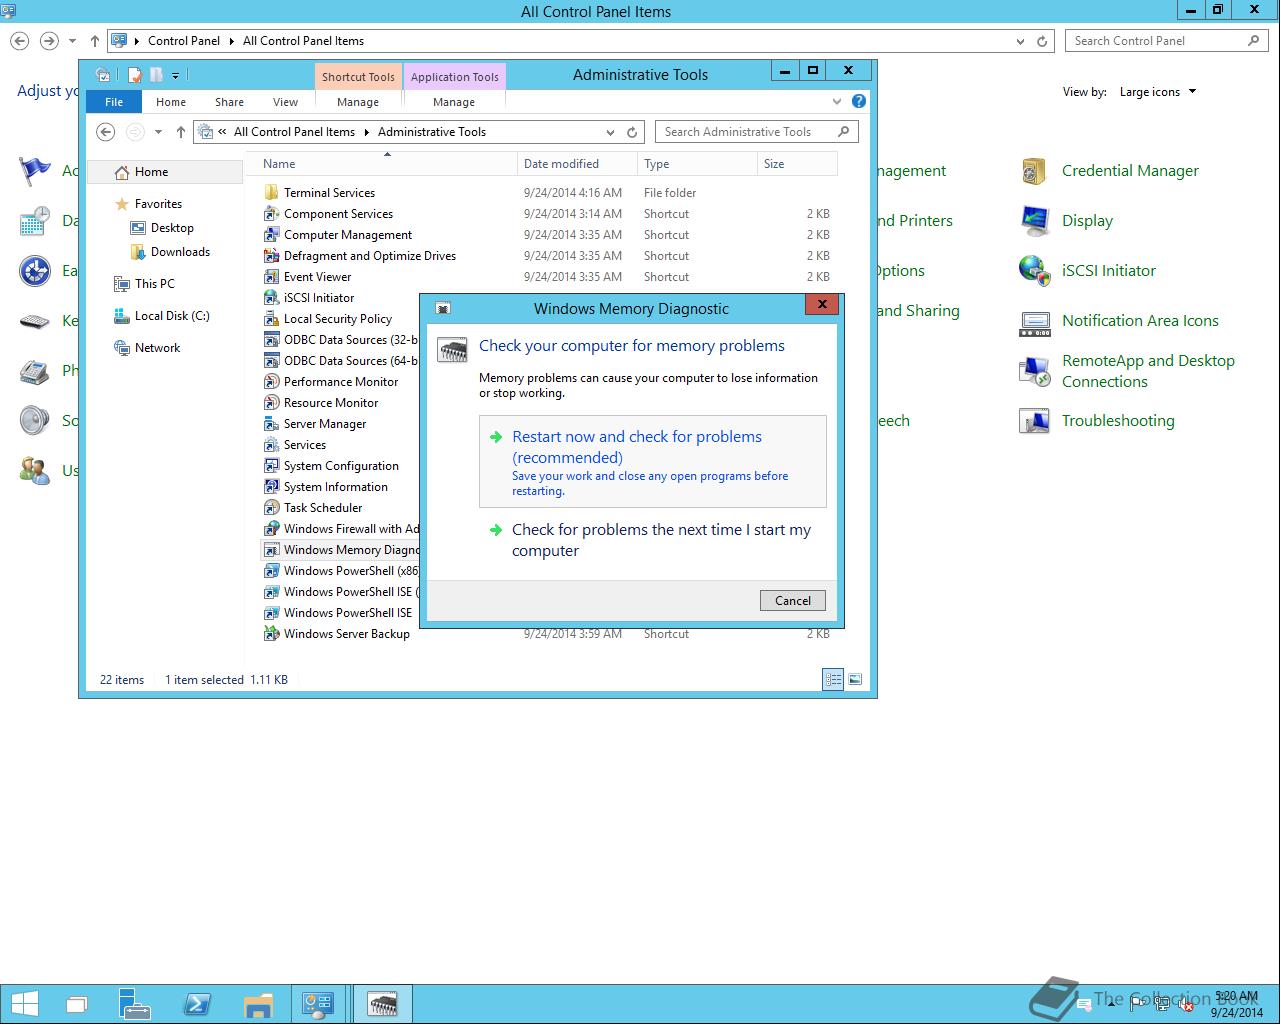Open the View by Large icons dropdown
The image size is (1280, 1024).
(1157, 92)
